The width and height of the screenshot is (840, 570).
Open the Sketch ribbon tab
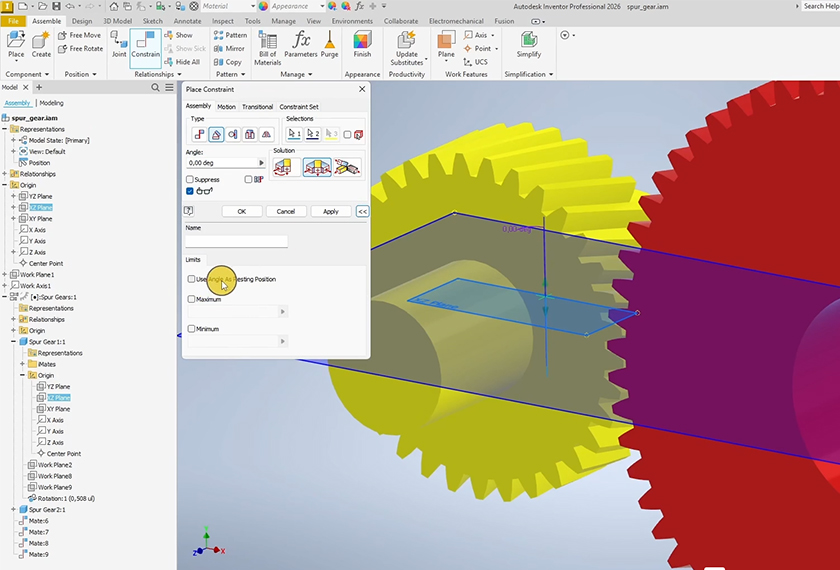[x=153, y=20]
